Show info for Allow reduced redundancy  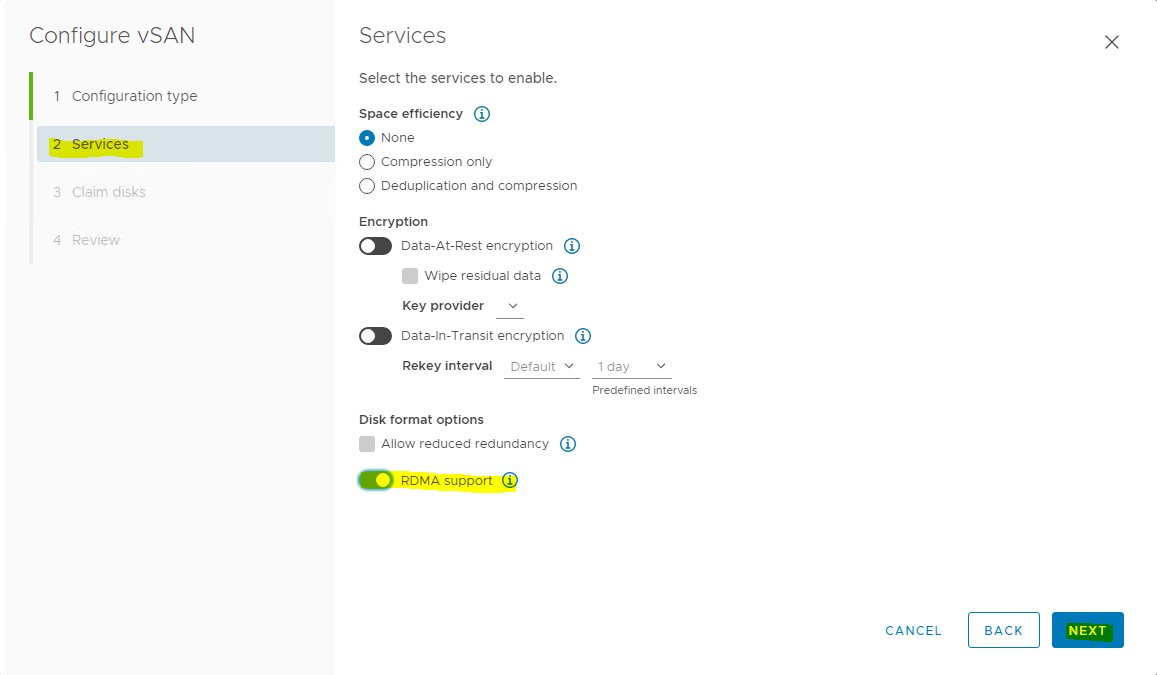[x=567, y=443]
